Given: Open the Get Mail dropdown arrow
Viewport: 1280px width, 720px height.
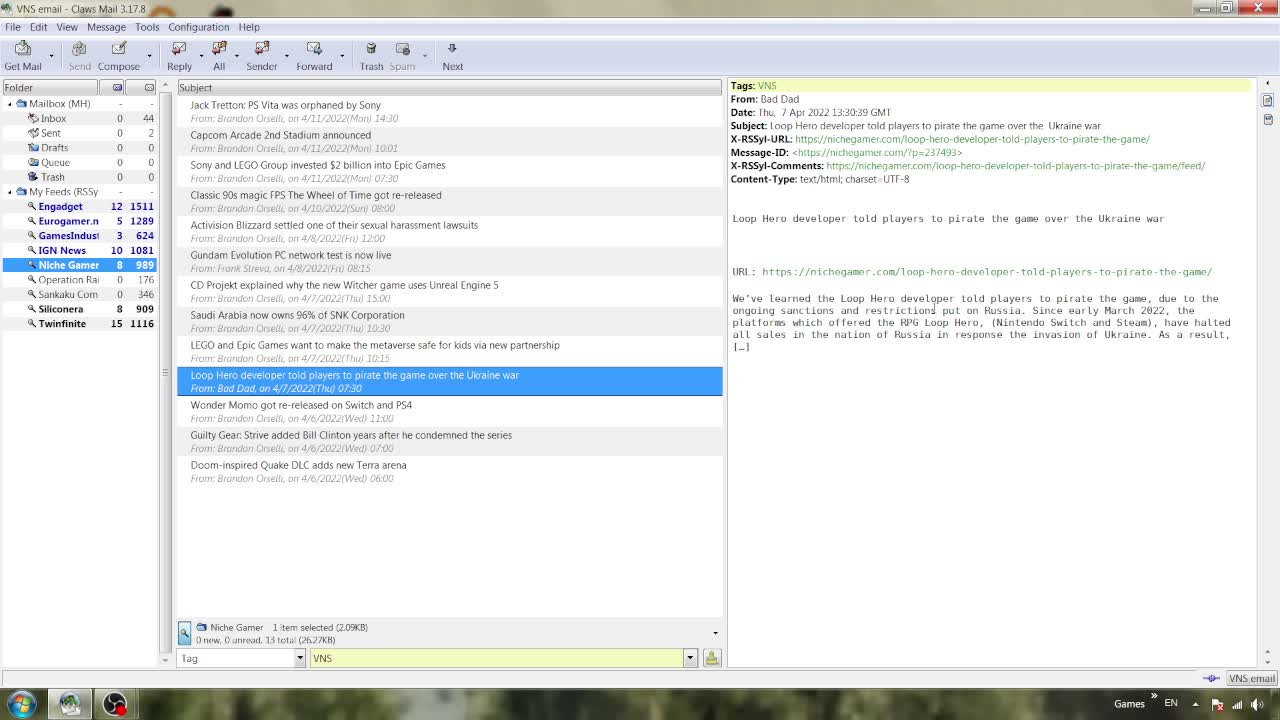Looking at the screenshot, I should pyautogui.click(x=52, y=56).
